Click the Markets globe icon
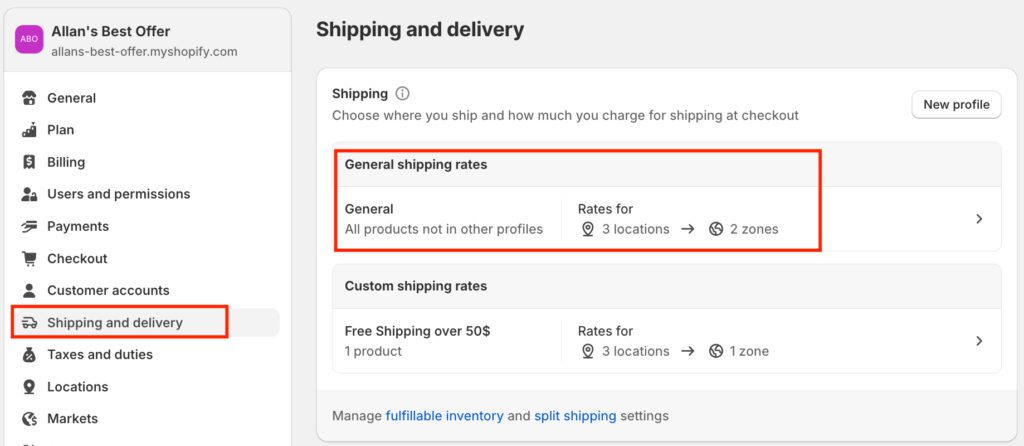The width and height of the screenshot is (1024, 446). pyautogui.click(x=29, y=418)
